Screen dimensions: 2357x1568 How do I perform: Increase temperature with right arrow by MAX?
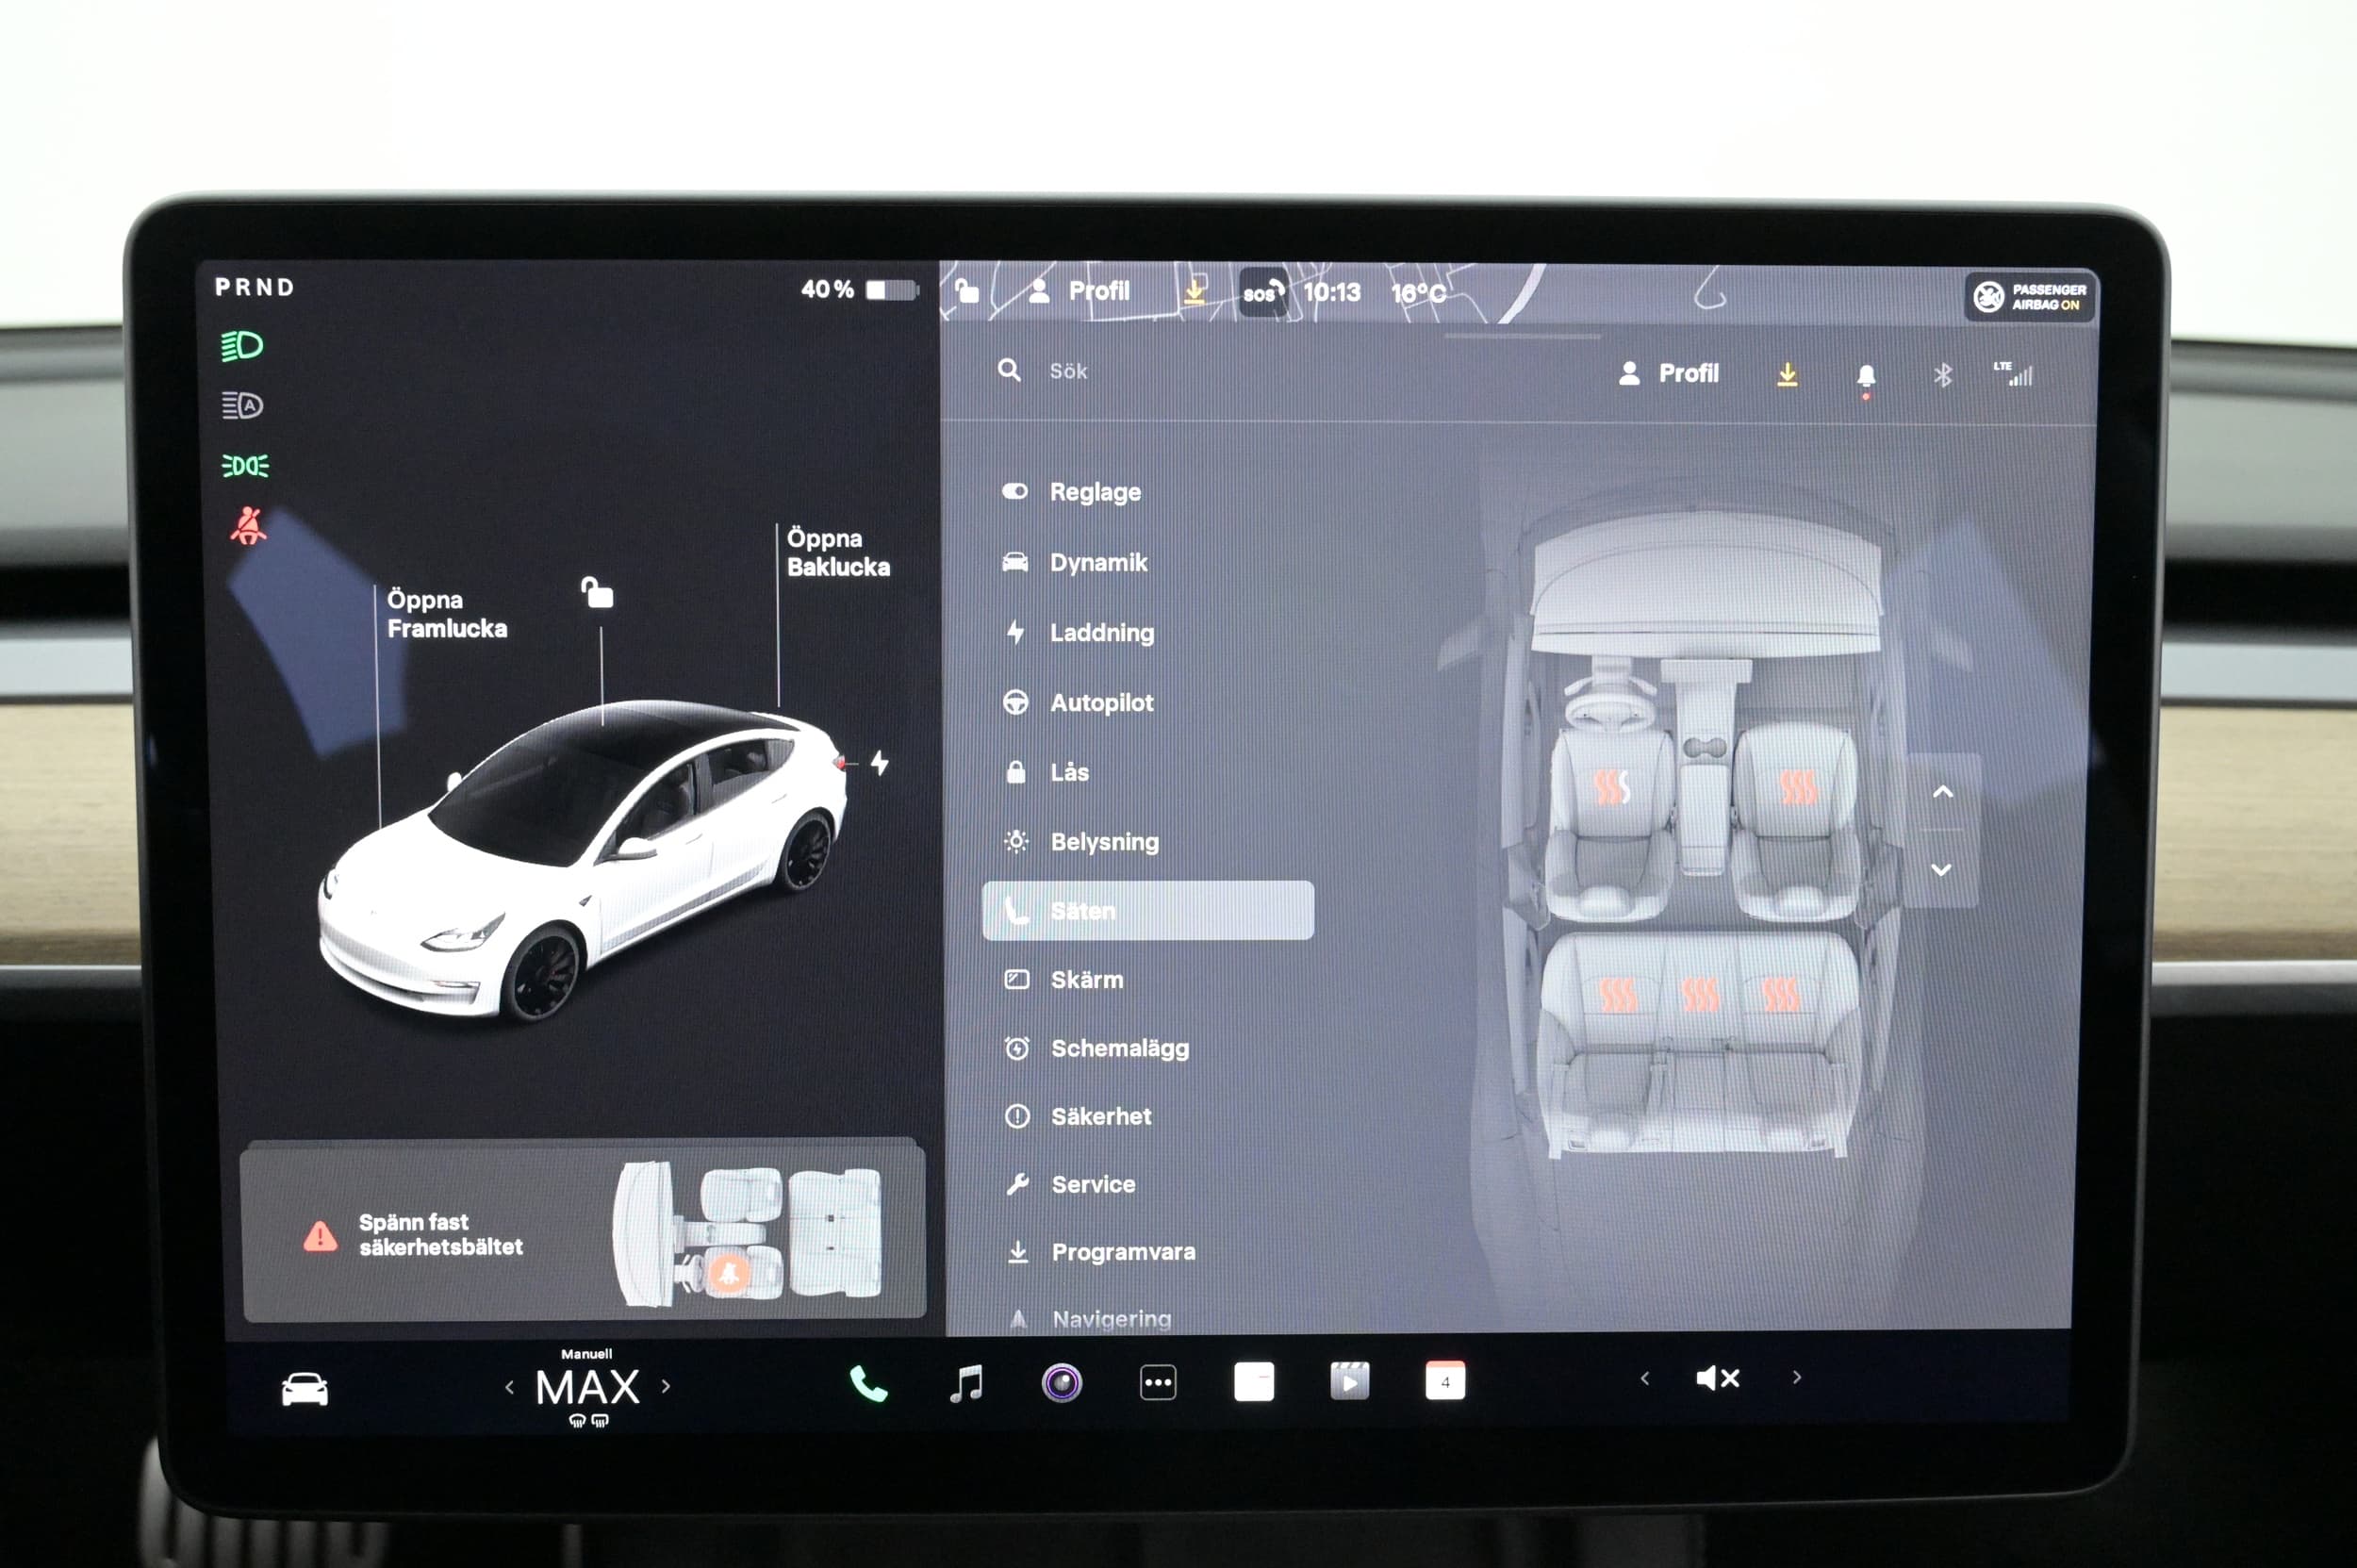click(x=666, y=1386)
